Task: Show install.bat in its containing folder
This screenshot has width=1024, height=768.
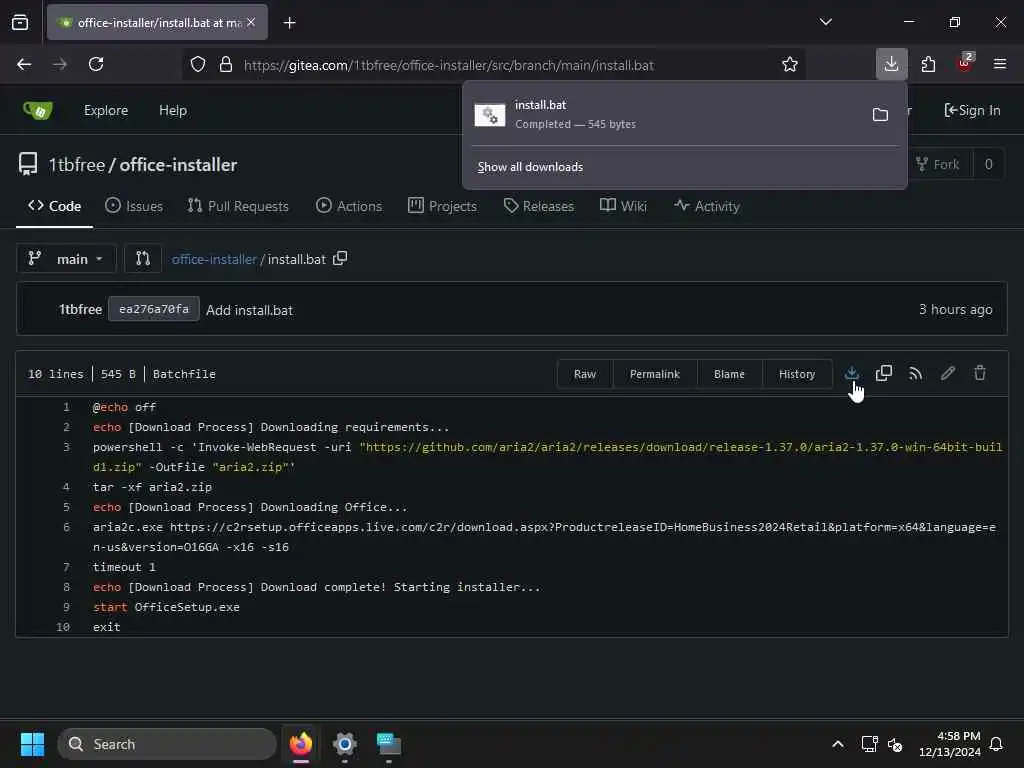Action: click(880, 115)
